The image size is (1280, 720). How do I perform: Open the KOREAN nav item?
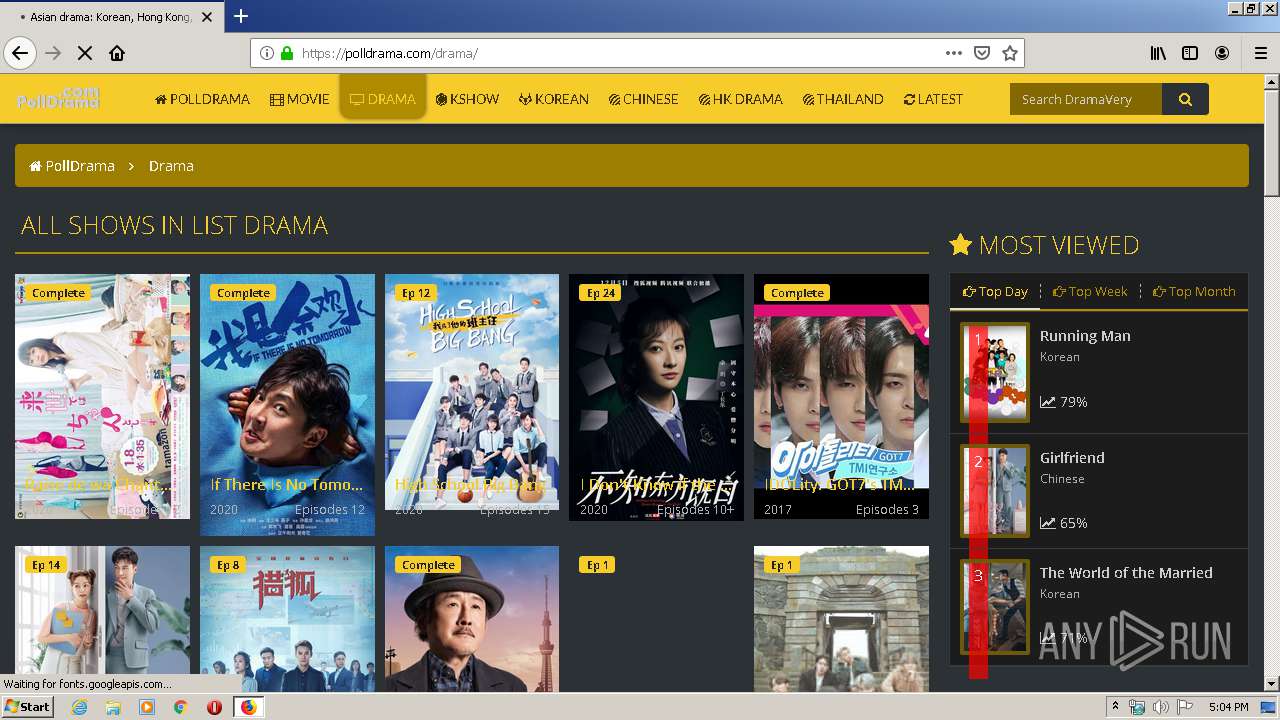point(553,99)
